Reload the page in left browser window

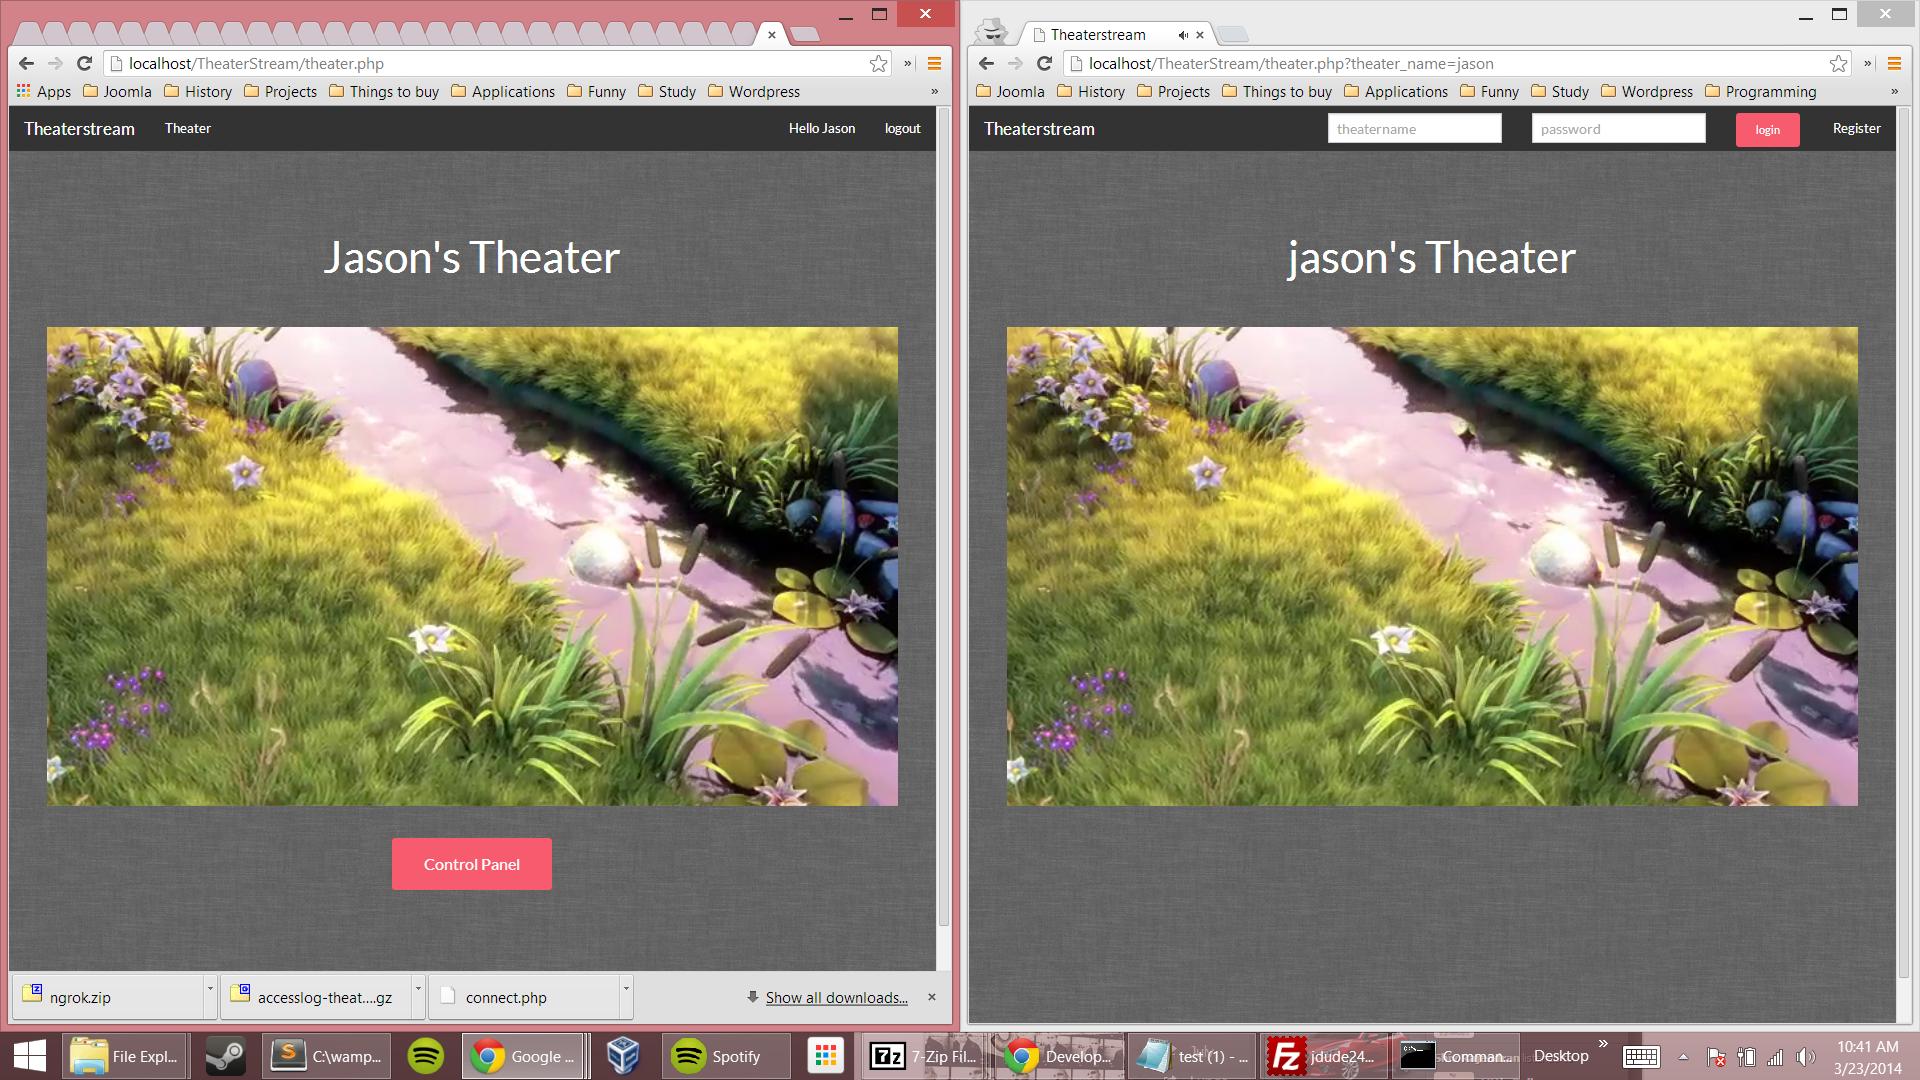[84, 63]
